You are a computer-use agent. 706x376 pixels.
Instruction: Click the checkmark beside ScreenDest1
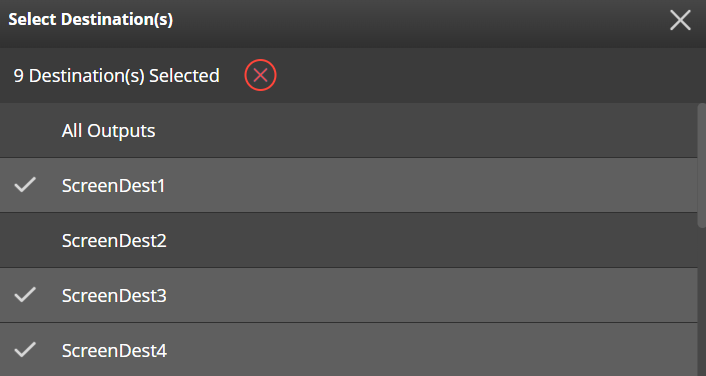[25, 185]
